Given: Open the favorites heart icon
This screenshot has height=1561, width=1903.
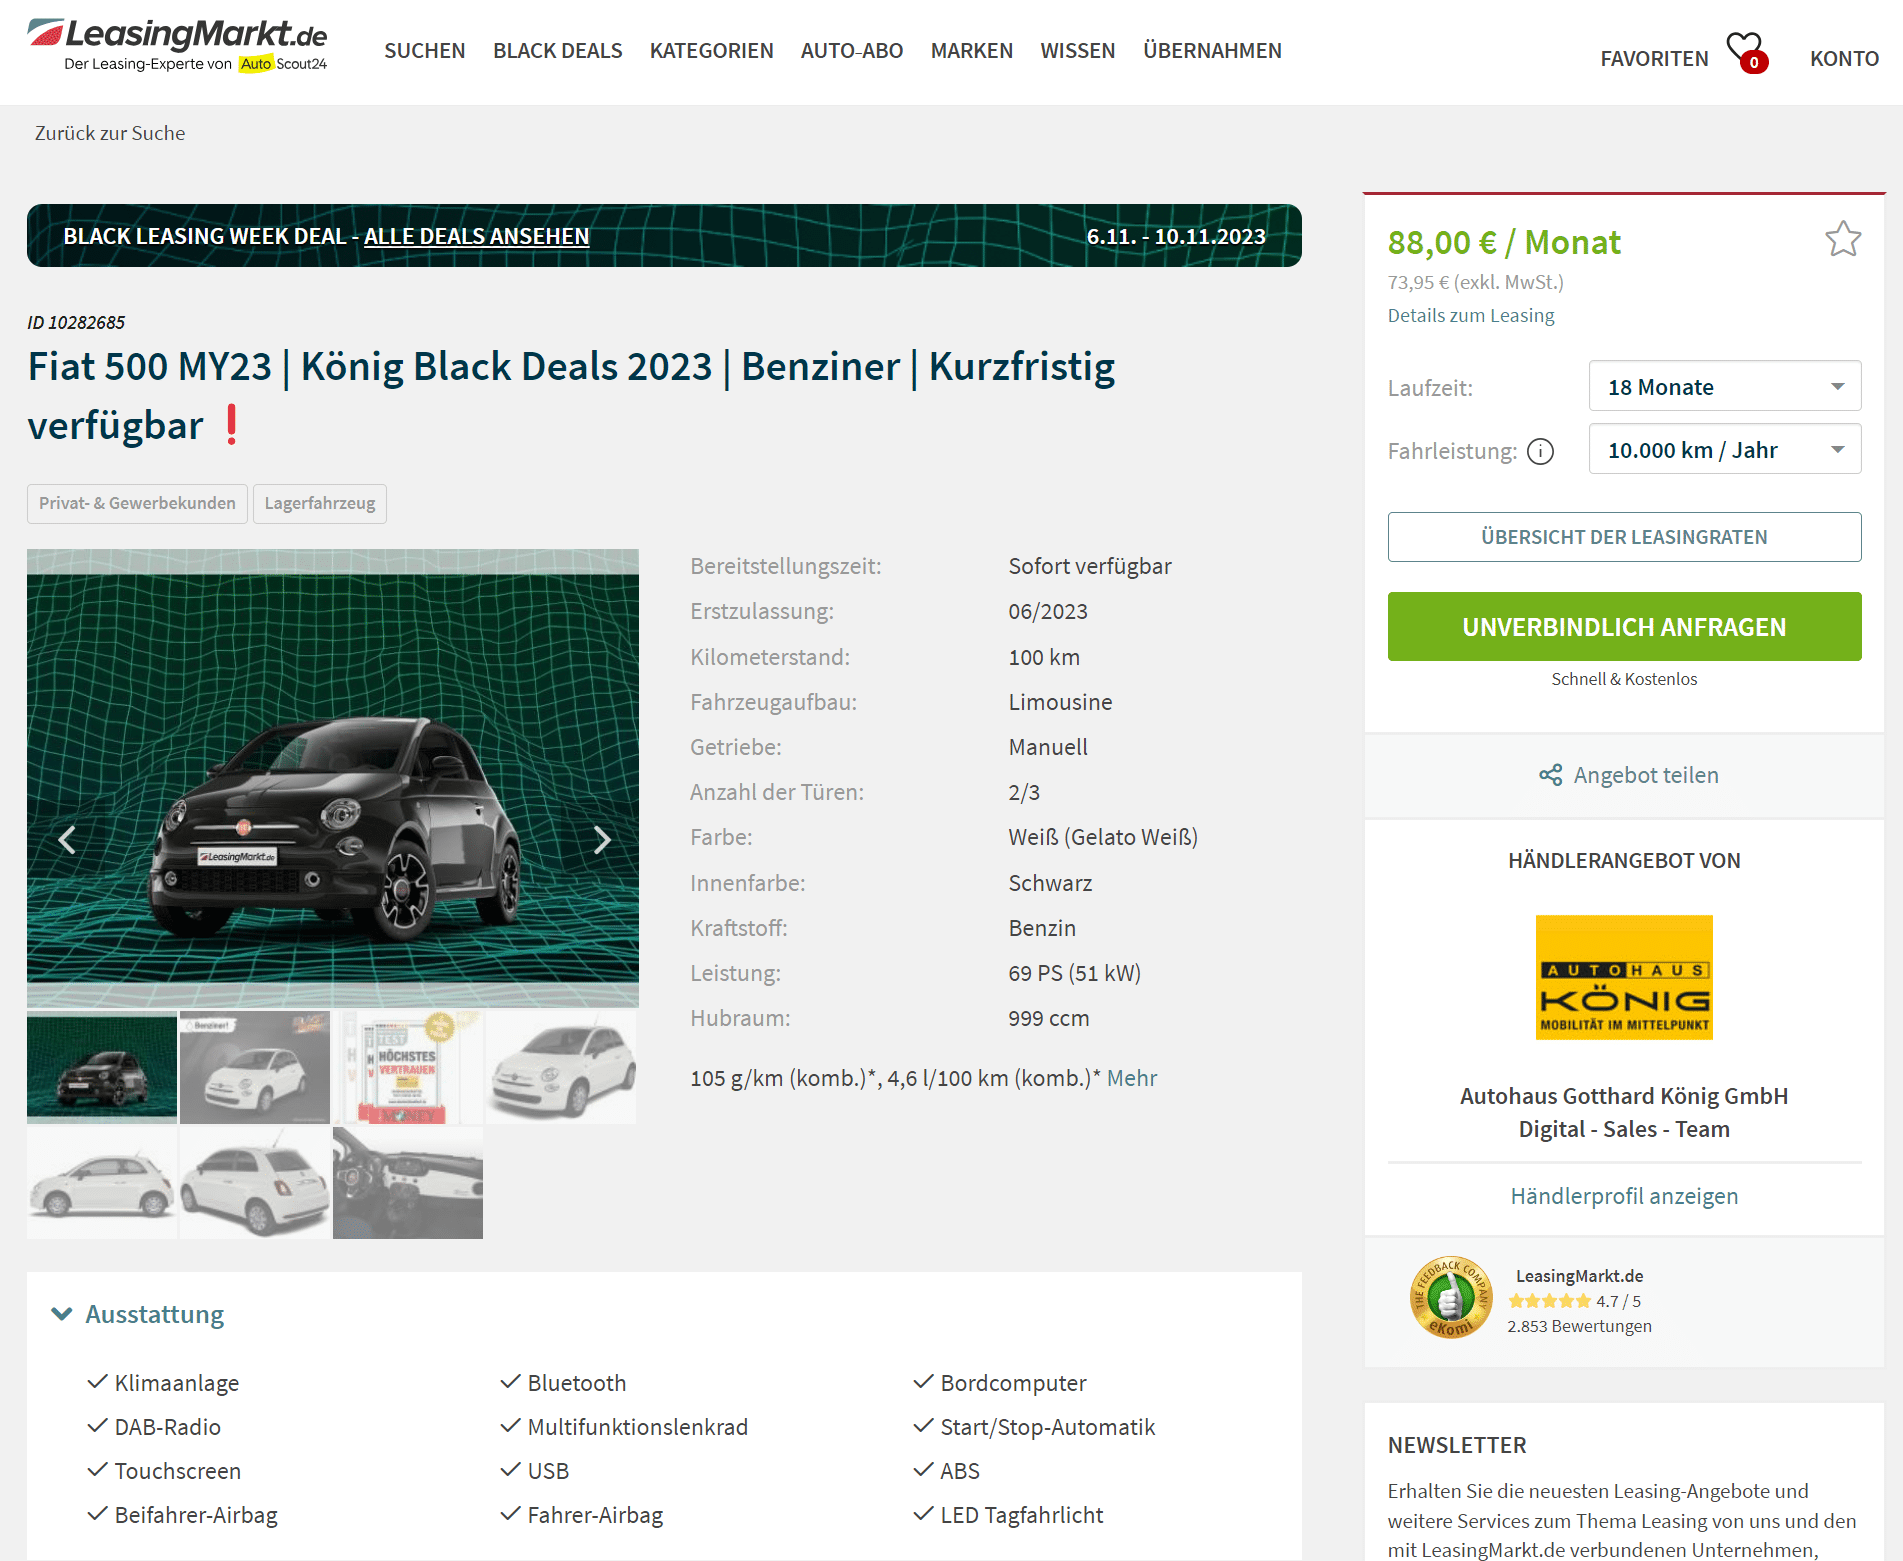Looking at the screenshot, I should pyautogui.click(x=1747, y=52).
